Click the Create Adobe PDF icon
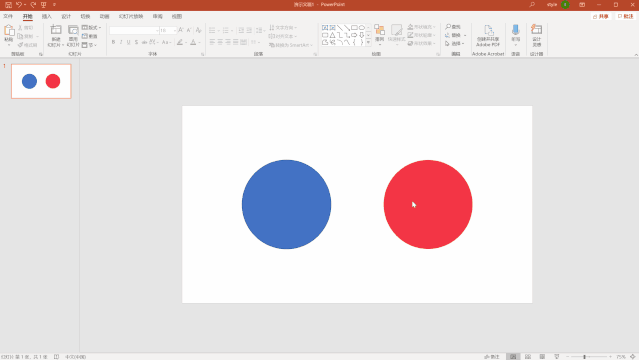This screenshot has width=639, height=360. 488,30
